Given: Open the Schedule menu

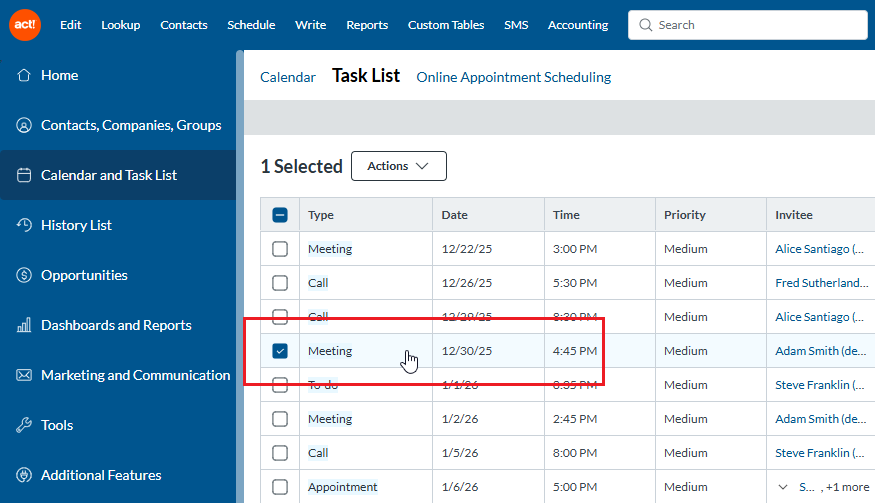Looking at the screenshot, I should 251,25.
